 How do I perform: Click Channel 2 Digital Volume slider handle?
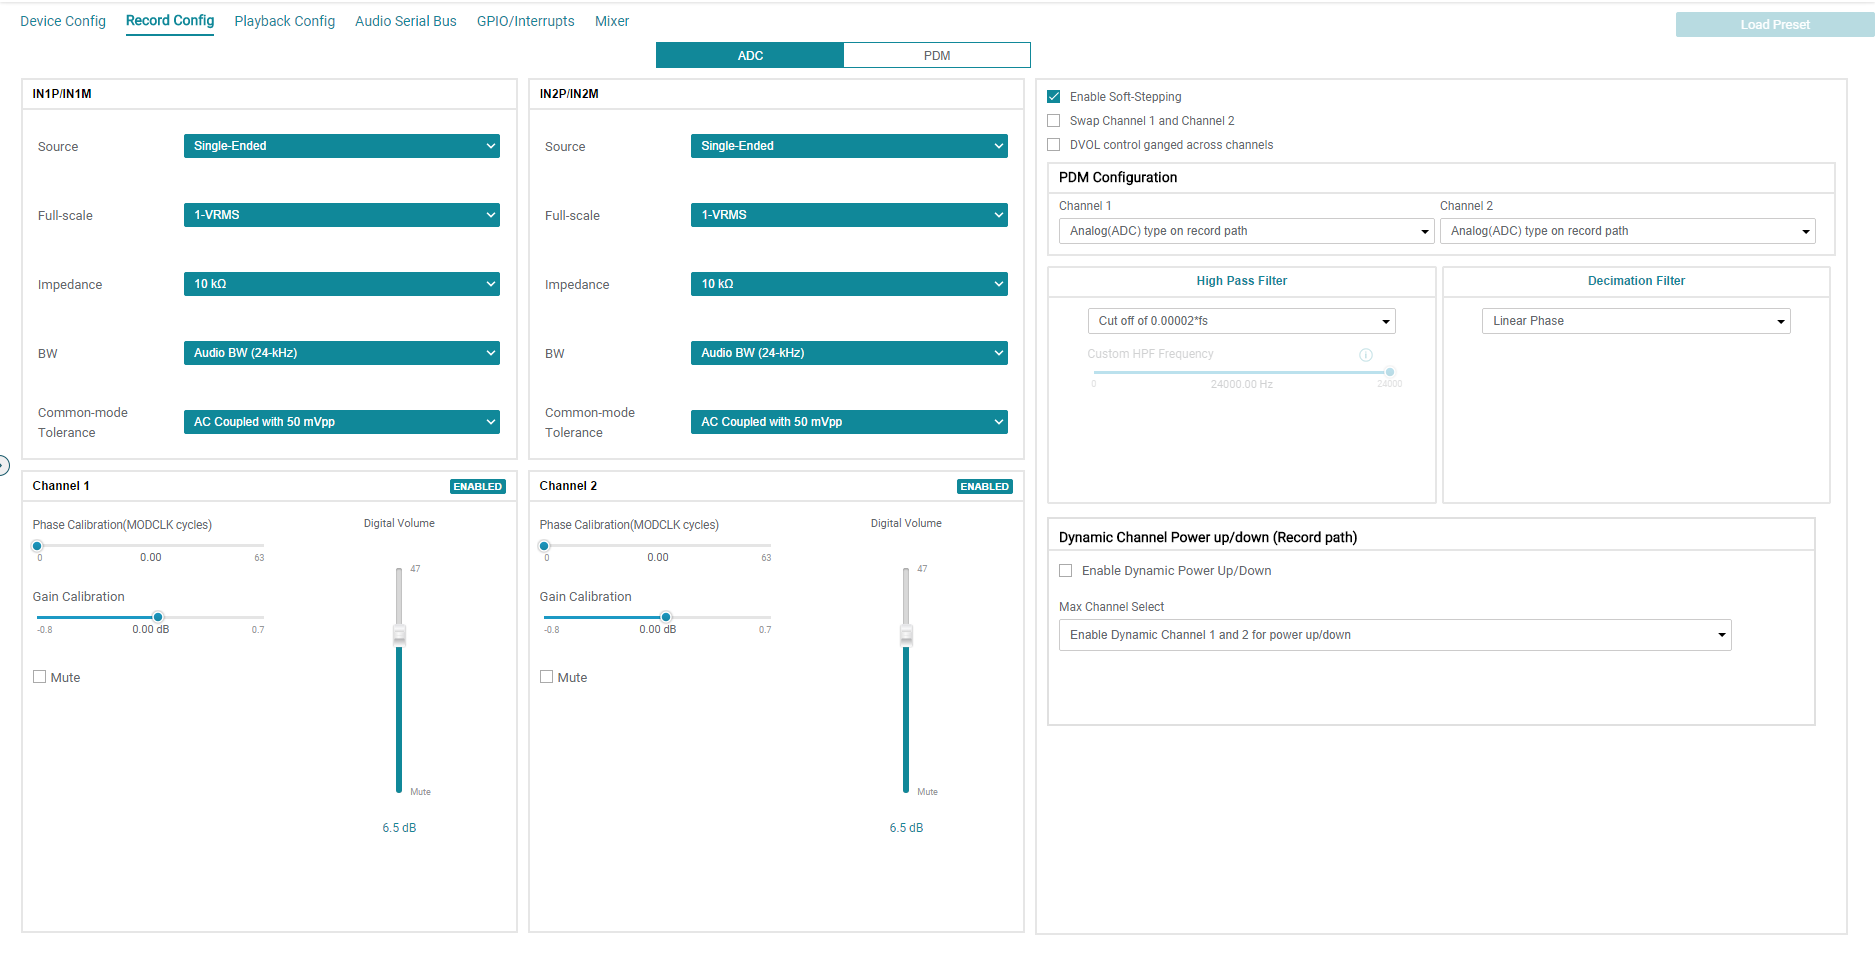(906, 635)
